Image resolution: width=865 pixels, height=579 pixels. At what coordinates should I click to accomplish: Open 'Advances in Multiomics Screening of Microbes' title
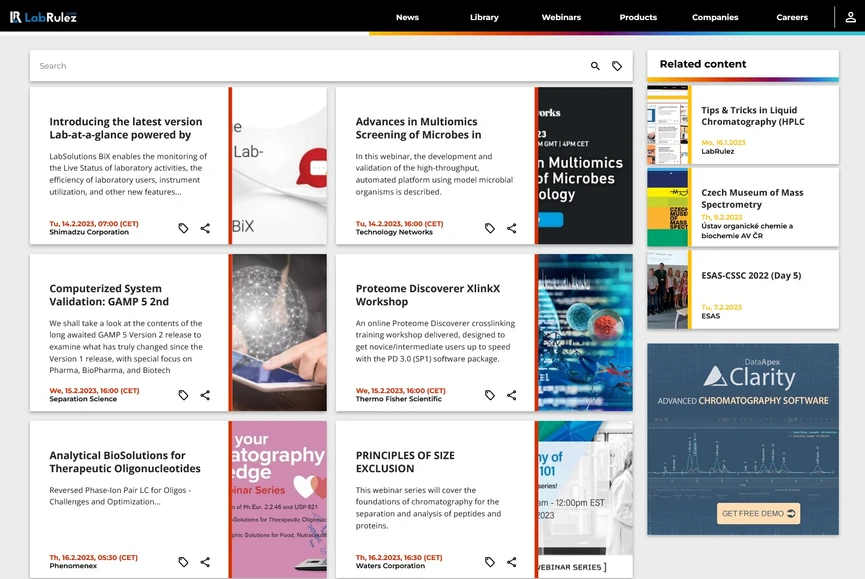[418, 128]
